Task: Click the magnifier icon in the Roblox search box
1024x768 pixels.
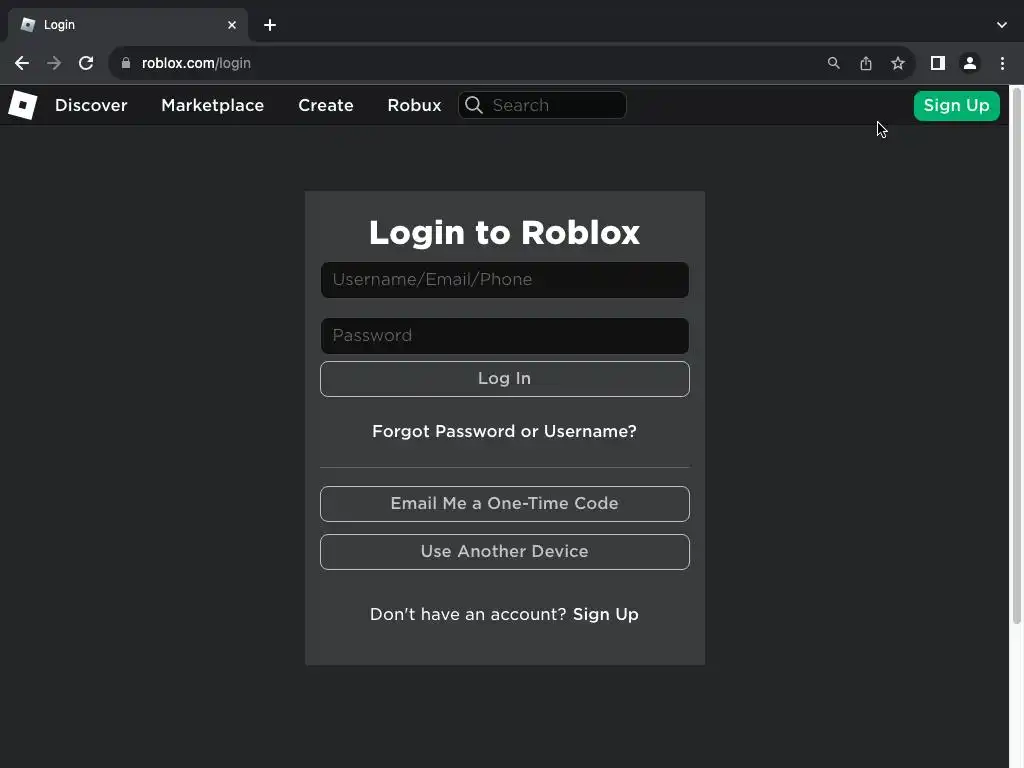Action: tap(474, 105)
